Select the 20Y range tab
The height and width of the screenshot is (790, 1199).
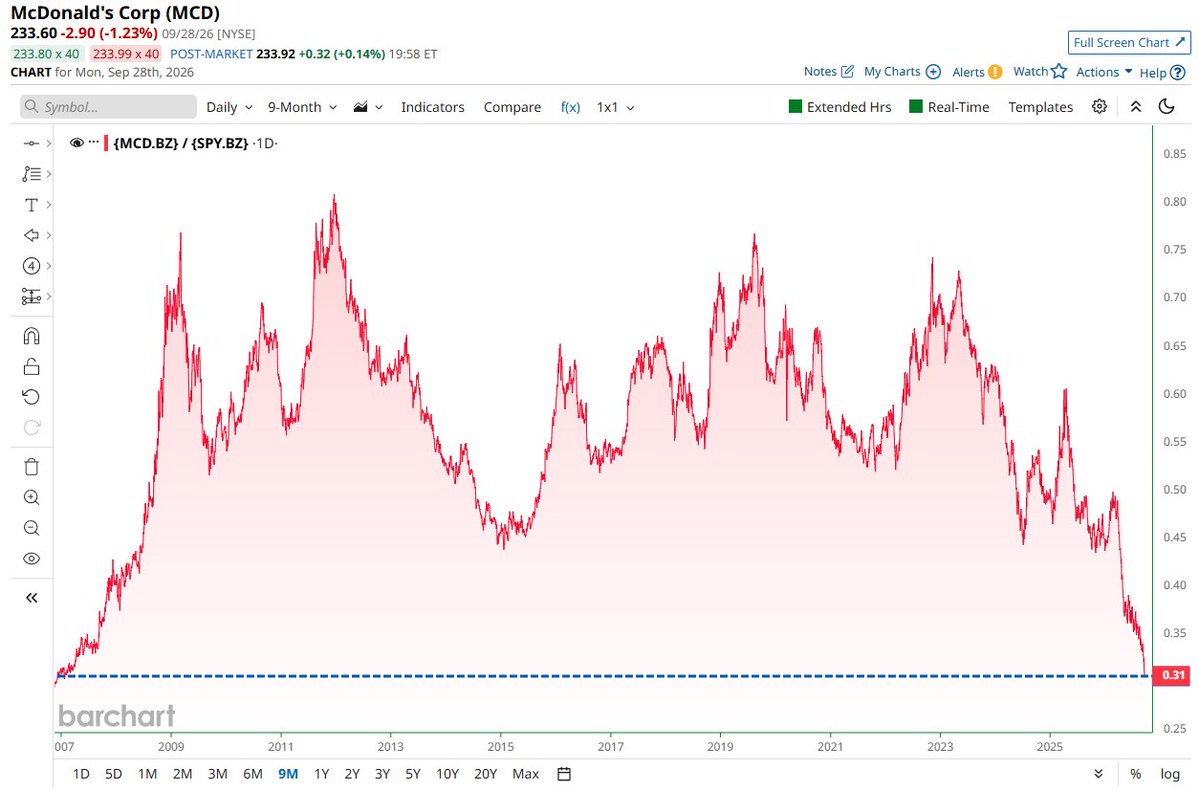click(486, 774)
